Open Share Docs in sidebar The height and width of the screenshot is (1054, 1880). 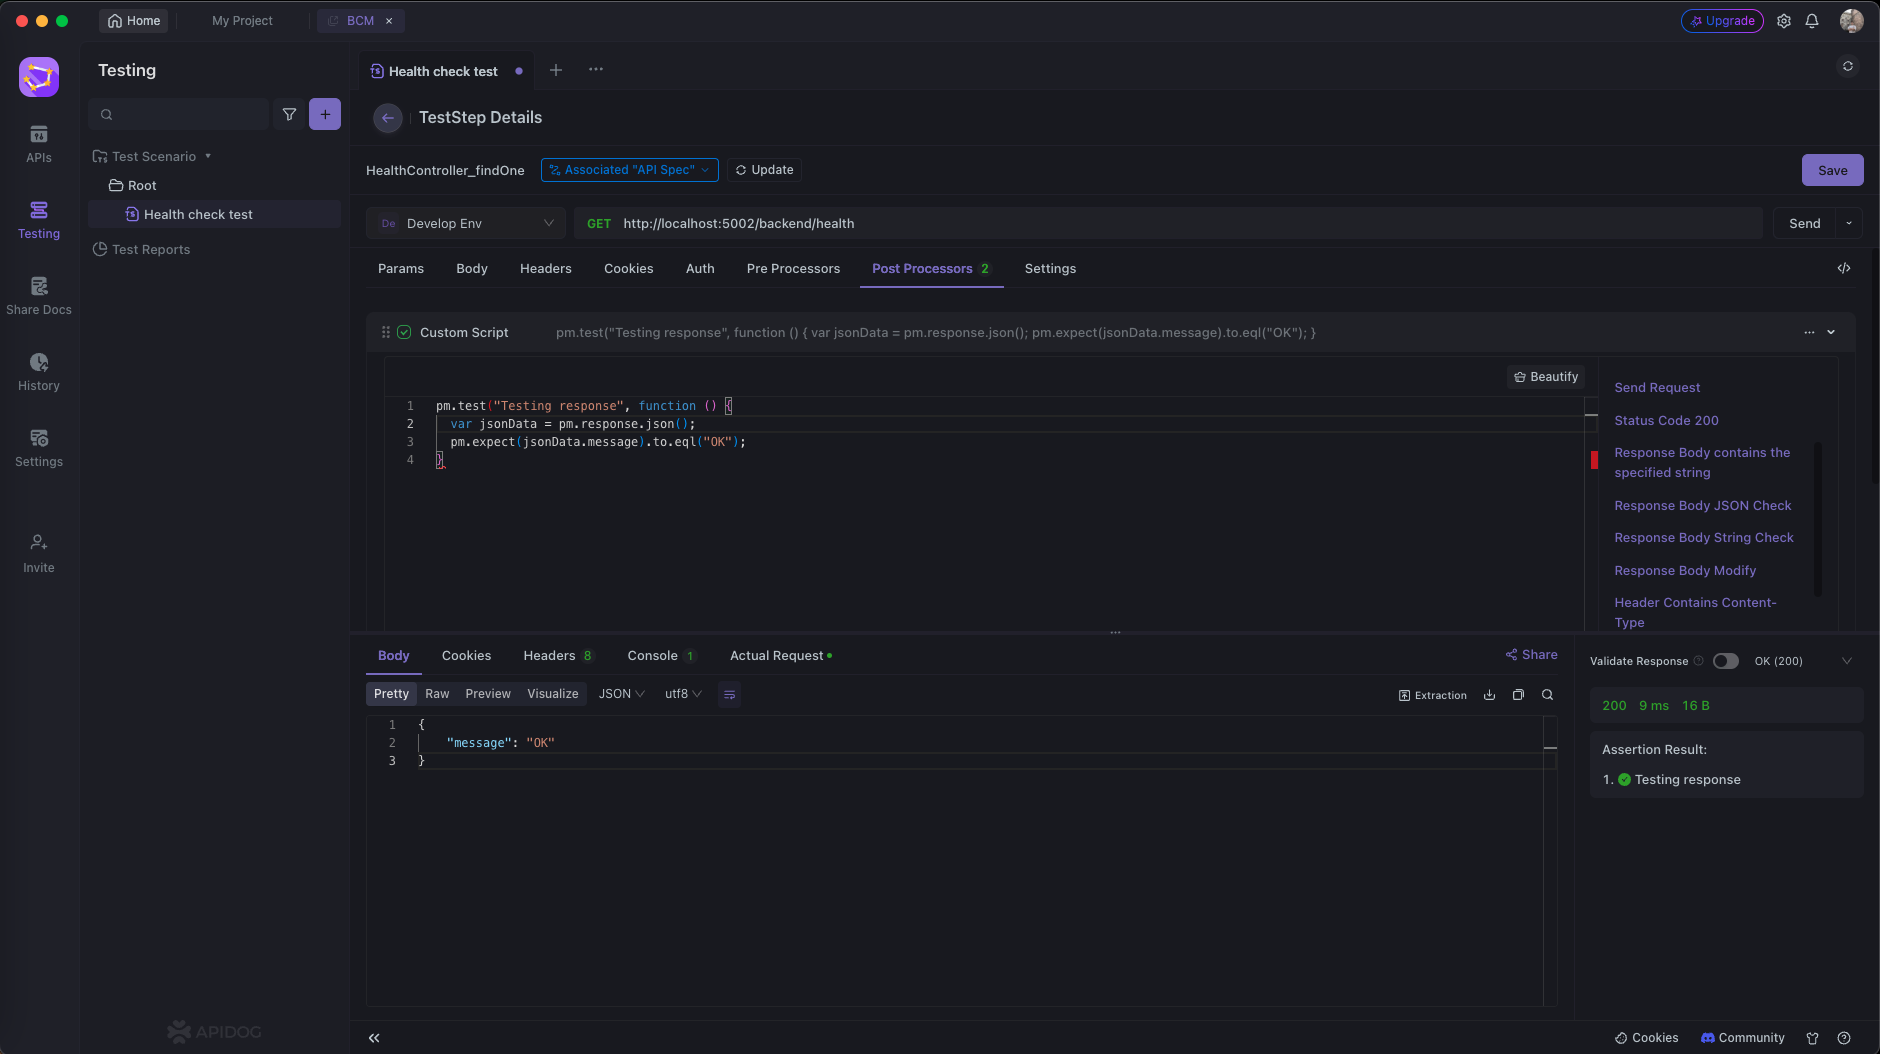(39, 296)
